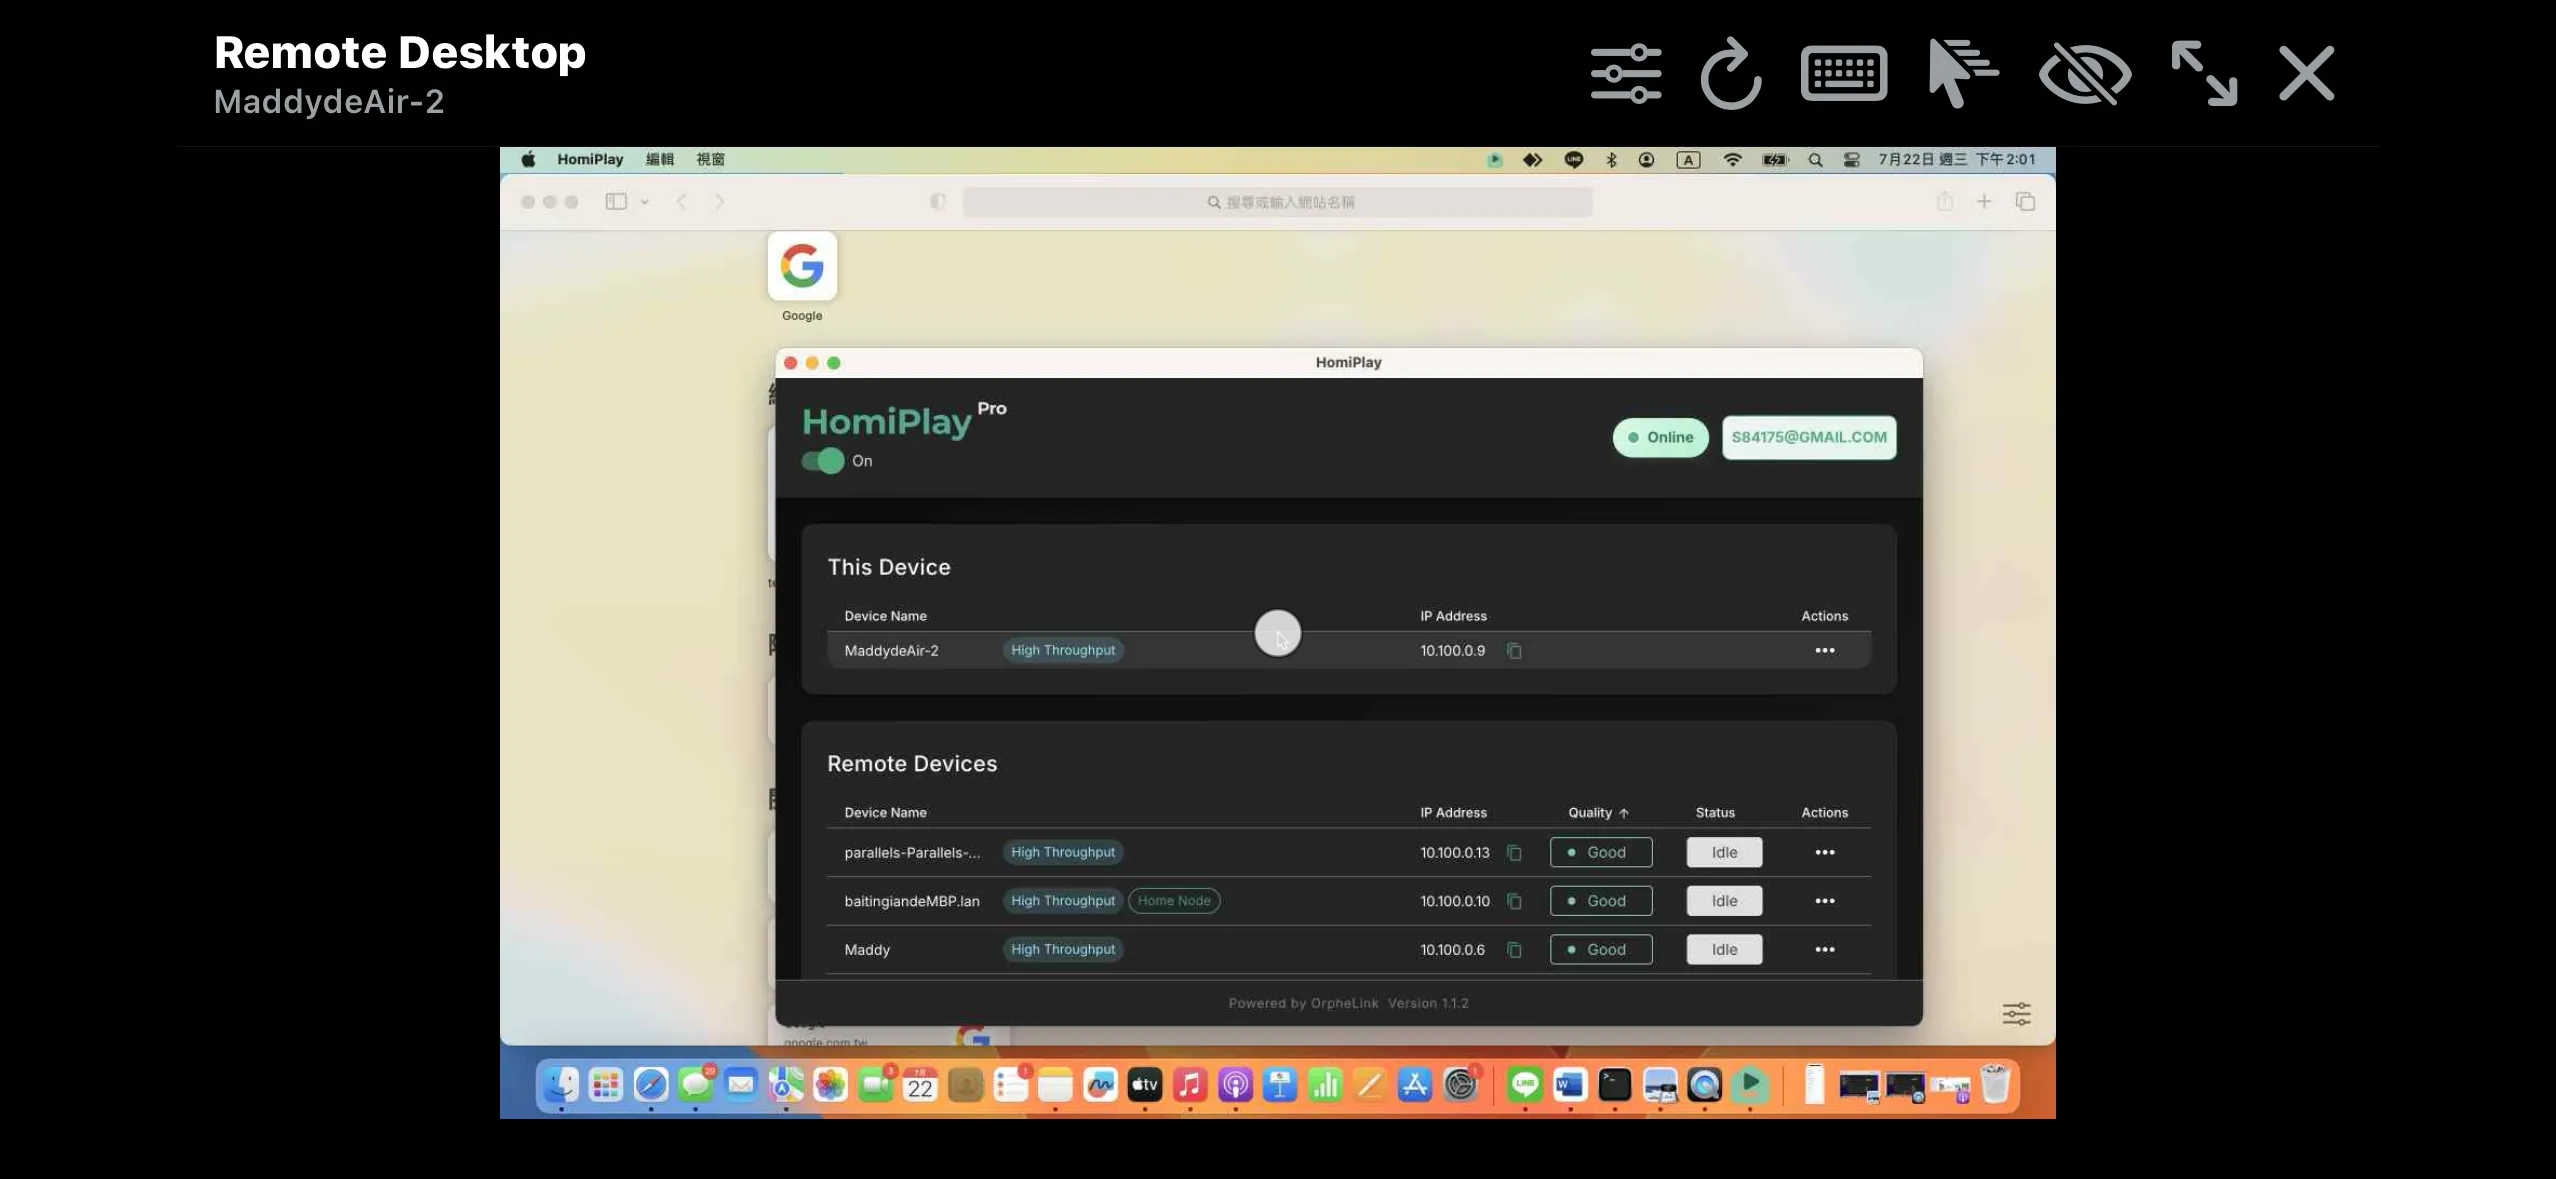Open the Messages app in the Dock

point(696,1085)
